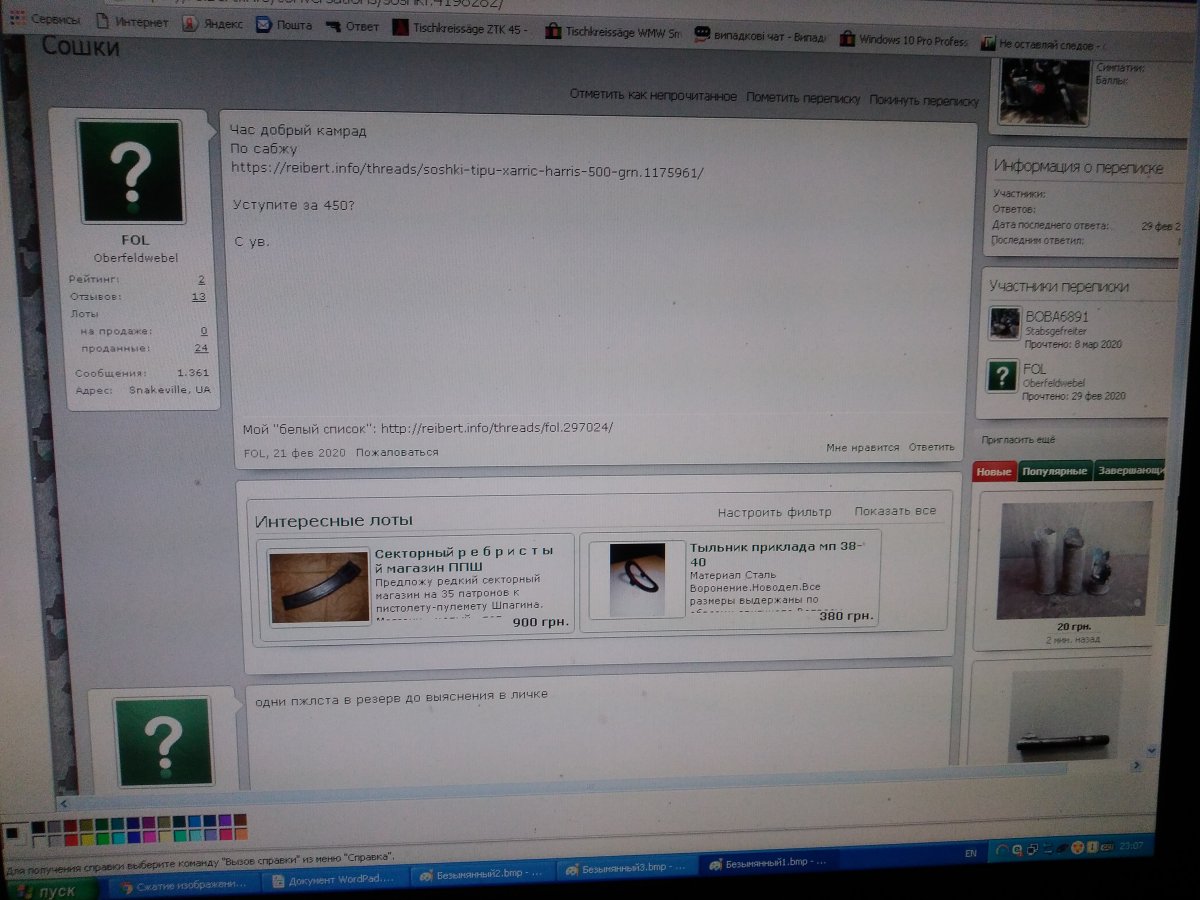
Task: Open the Сжатие изображений Chrome taskbar button
Action: 183,885
